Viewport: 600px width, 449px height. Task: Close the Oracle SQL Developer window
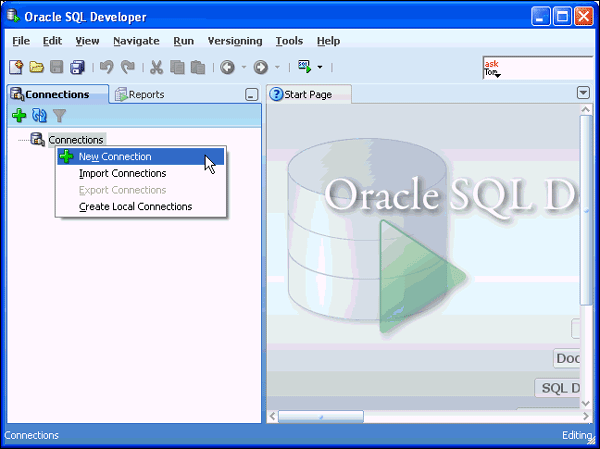pos(584,16)
